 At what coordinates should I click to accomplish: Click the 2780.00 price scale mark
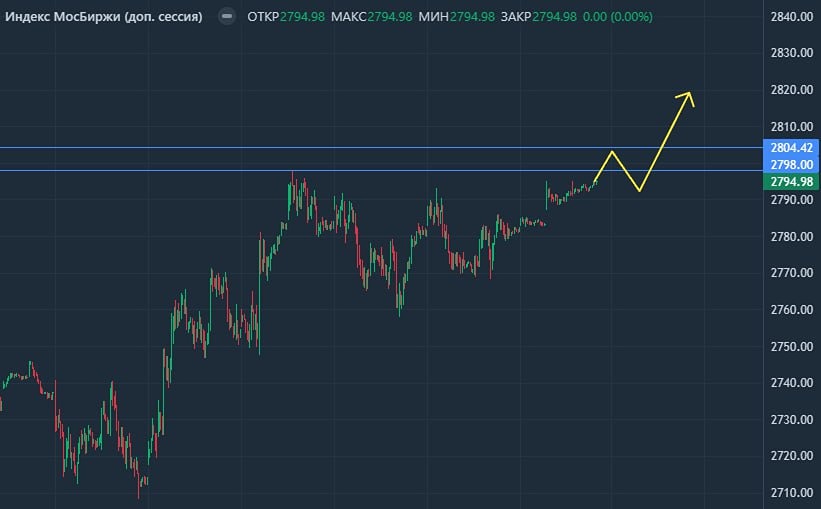coord(792,236)
